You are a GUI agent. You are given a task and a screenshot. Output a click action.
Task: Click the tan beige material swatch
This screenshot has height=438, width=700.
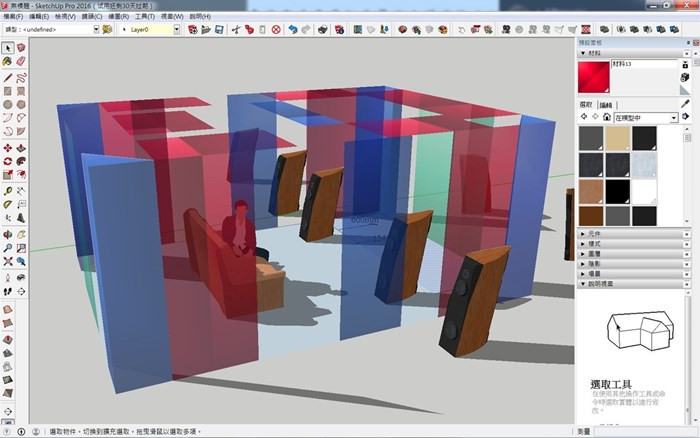[x=617, y=138]
